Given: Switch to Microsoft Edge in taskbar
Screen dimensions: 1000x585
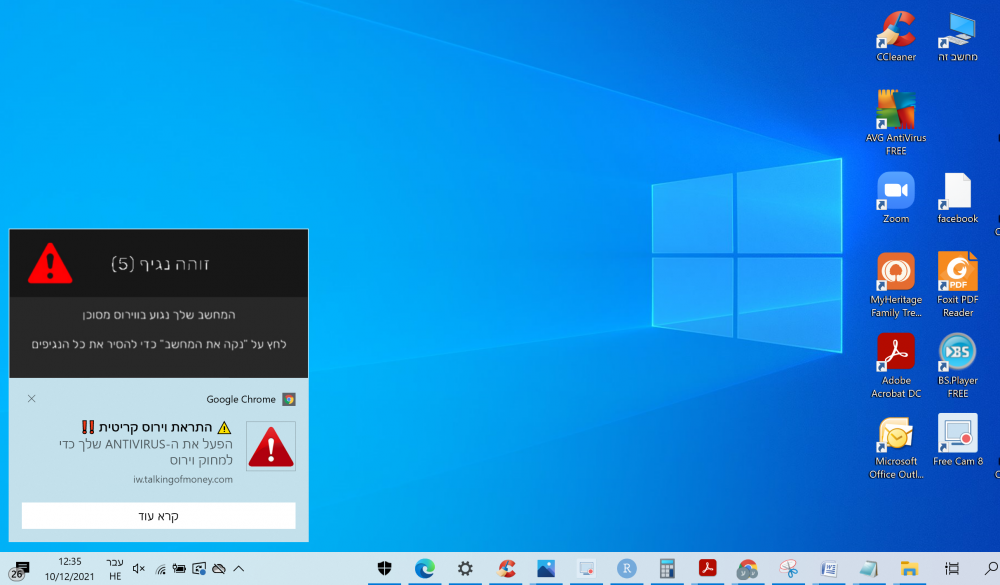Looking at the screenshot, I should pyautogui.click(x=425, y=568).
